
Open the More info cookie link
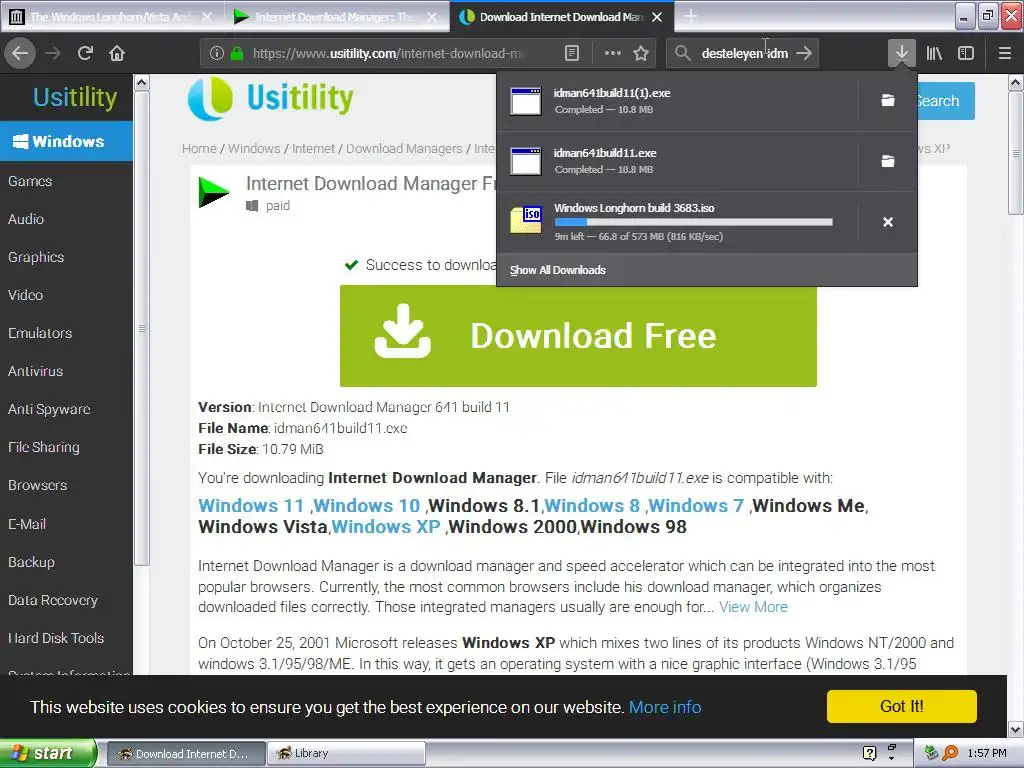[665, 707]
